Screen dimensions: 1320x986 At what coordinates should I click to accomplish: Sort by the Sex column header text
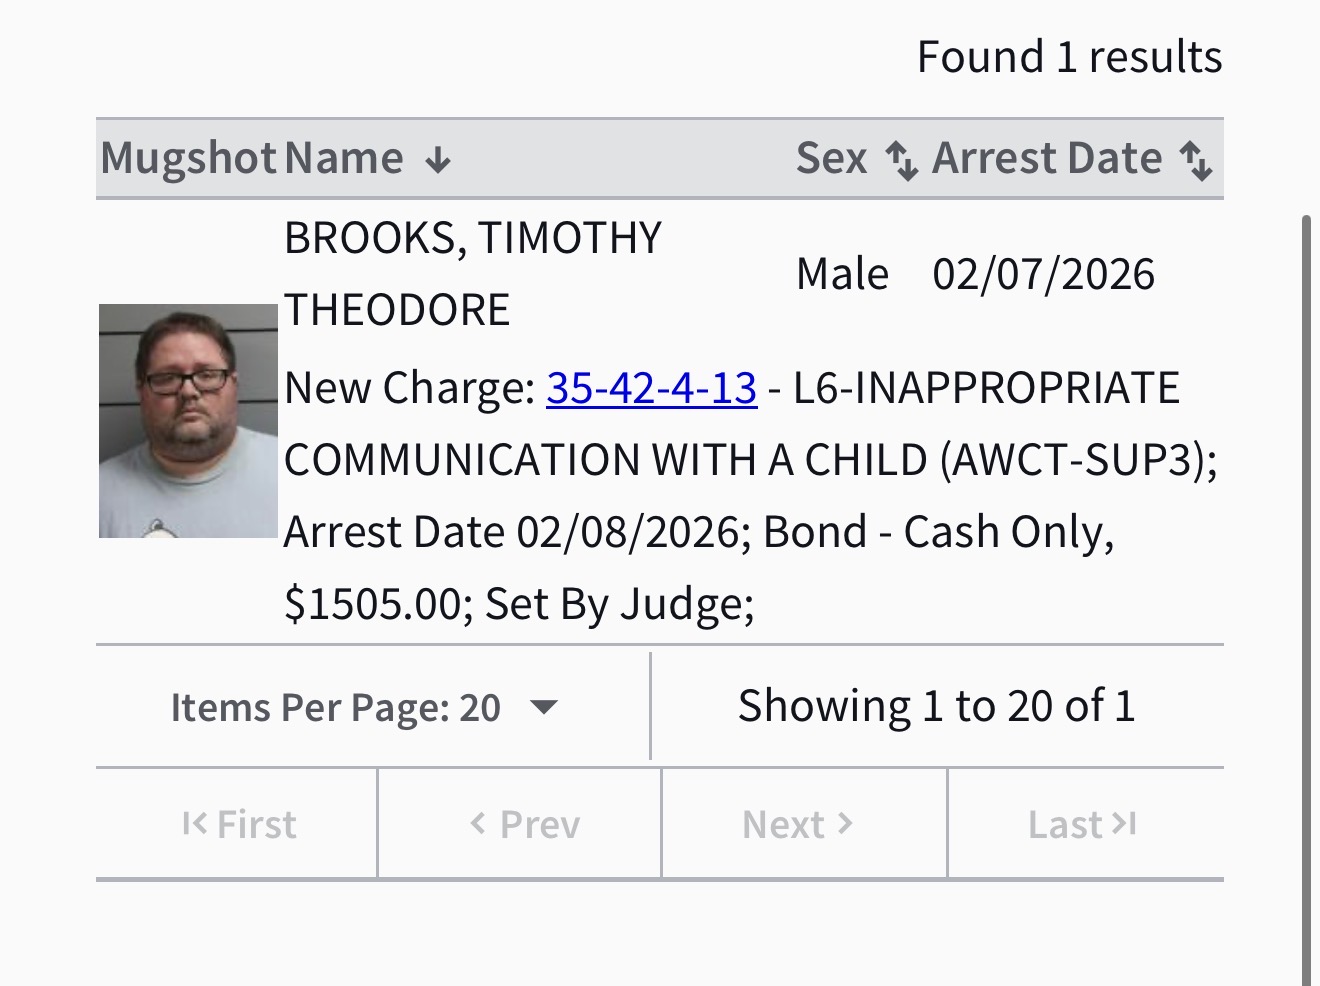[831, 159]
